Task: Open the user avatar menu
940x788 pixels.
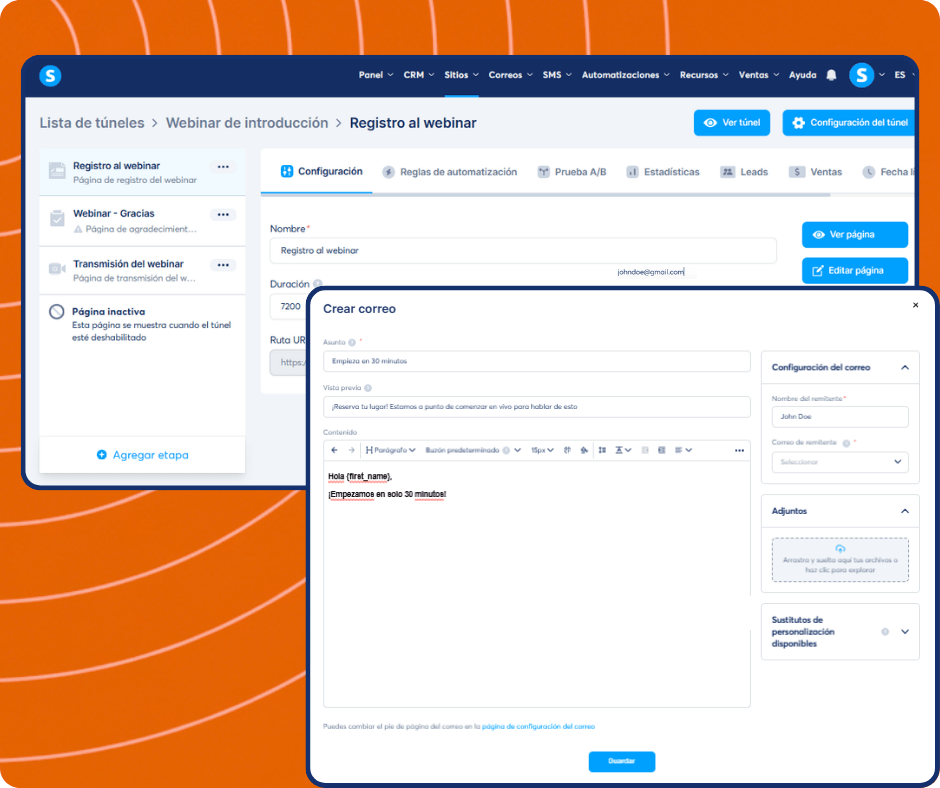Action: 861,75
